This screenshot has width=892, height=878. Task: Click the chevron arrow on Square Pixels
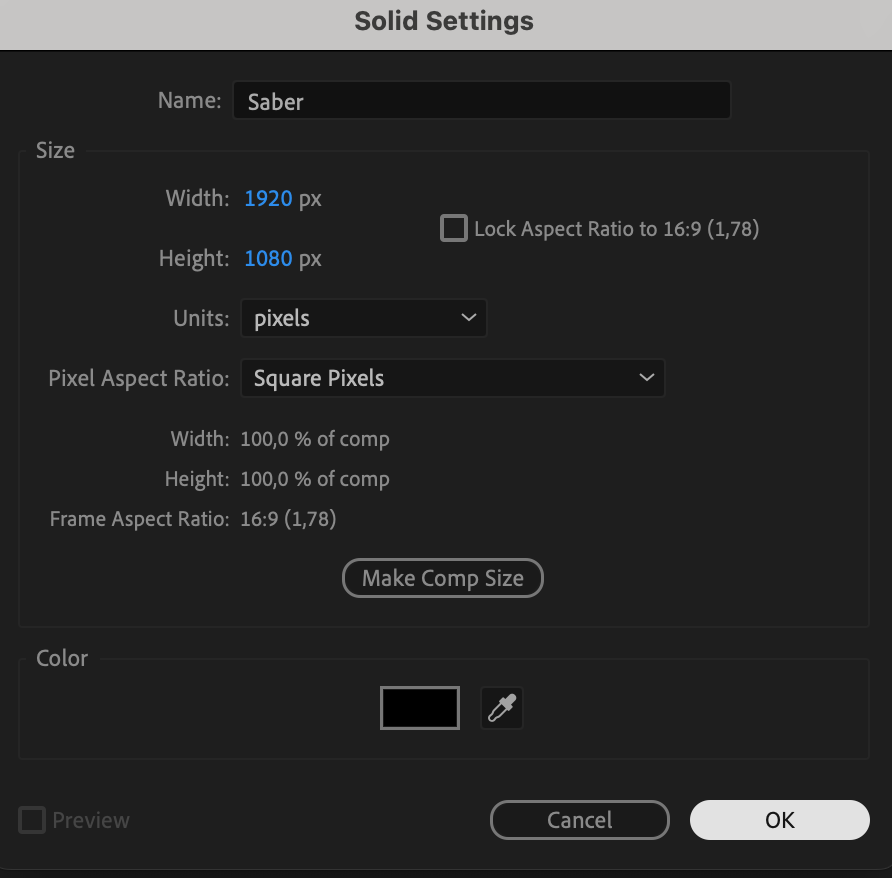click(646, 378)
